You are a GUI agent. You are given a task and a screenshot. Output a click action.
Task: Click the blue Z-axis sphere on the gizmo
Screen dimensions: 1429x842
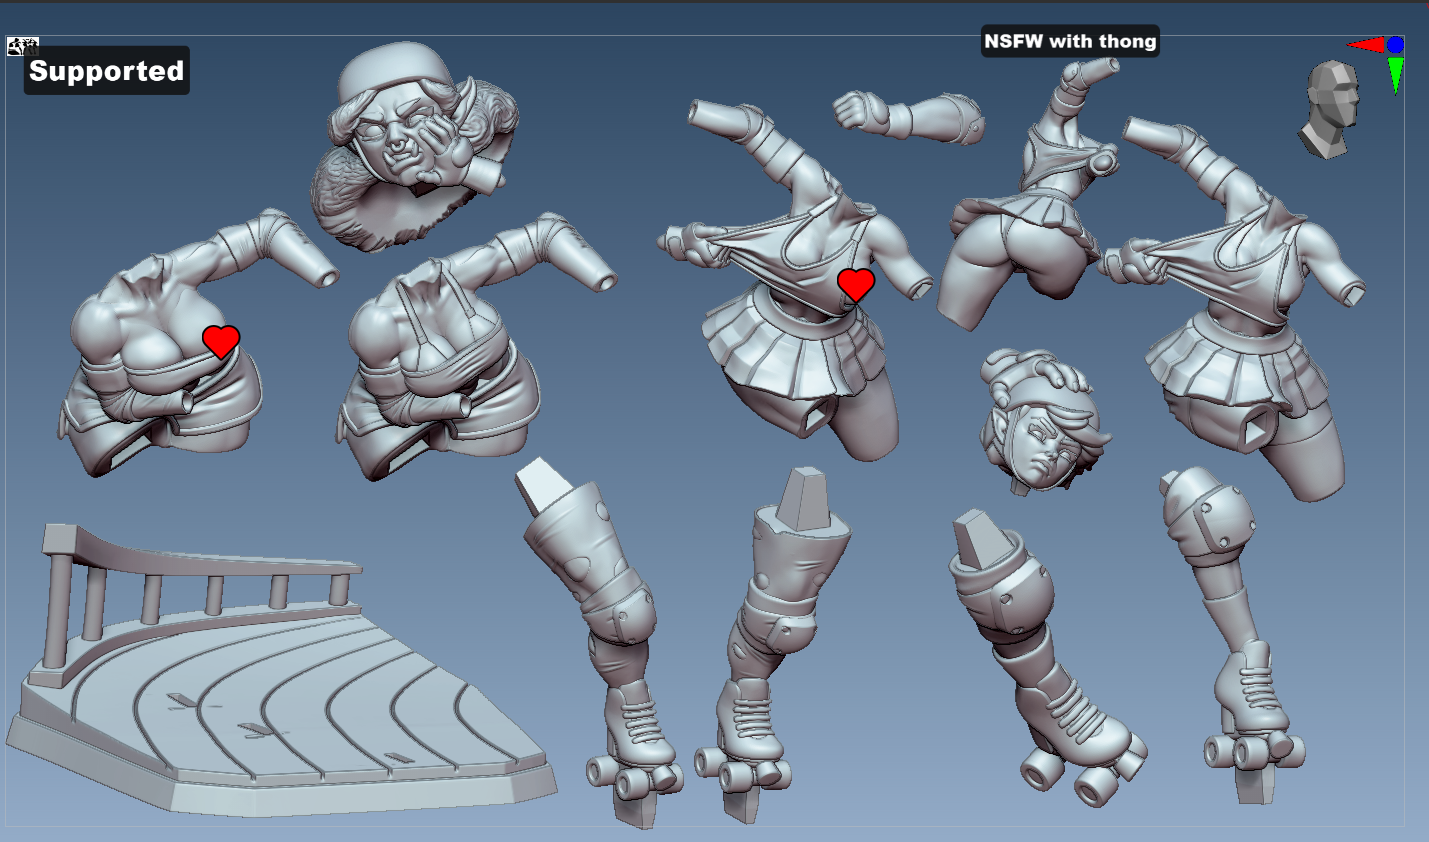point(1393,46)
